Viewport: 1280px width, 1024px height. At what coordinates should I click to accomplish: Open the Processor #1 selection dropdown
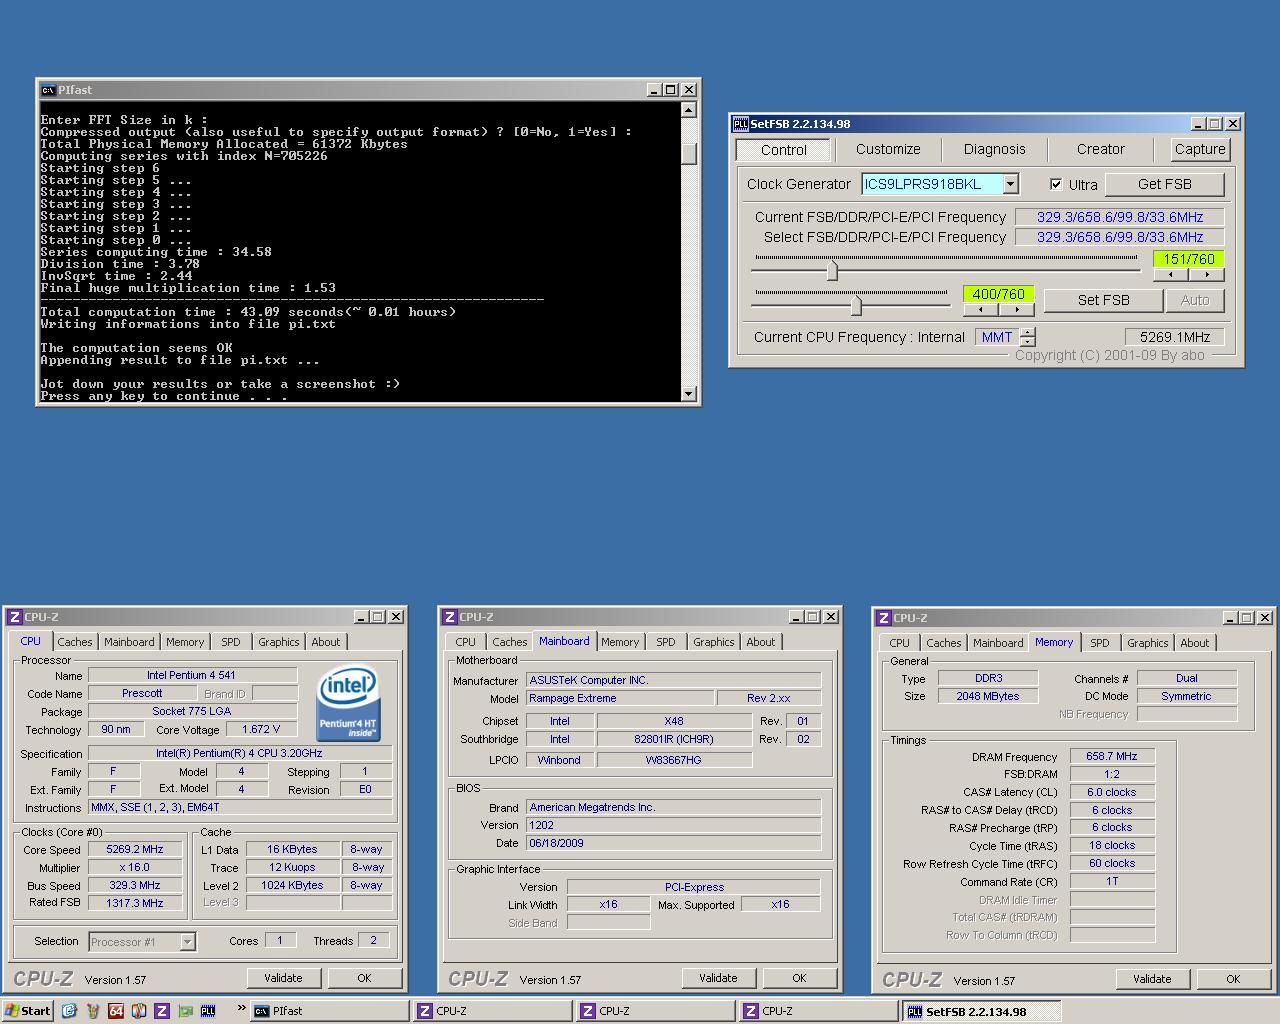pos(187,942)
